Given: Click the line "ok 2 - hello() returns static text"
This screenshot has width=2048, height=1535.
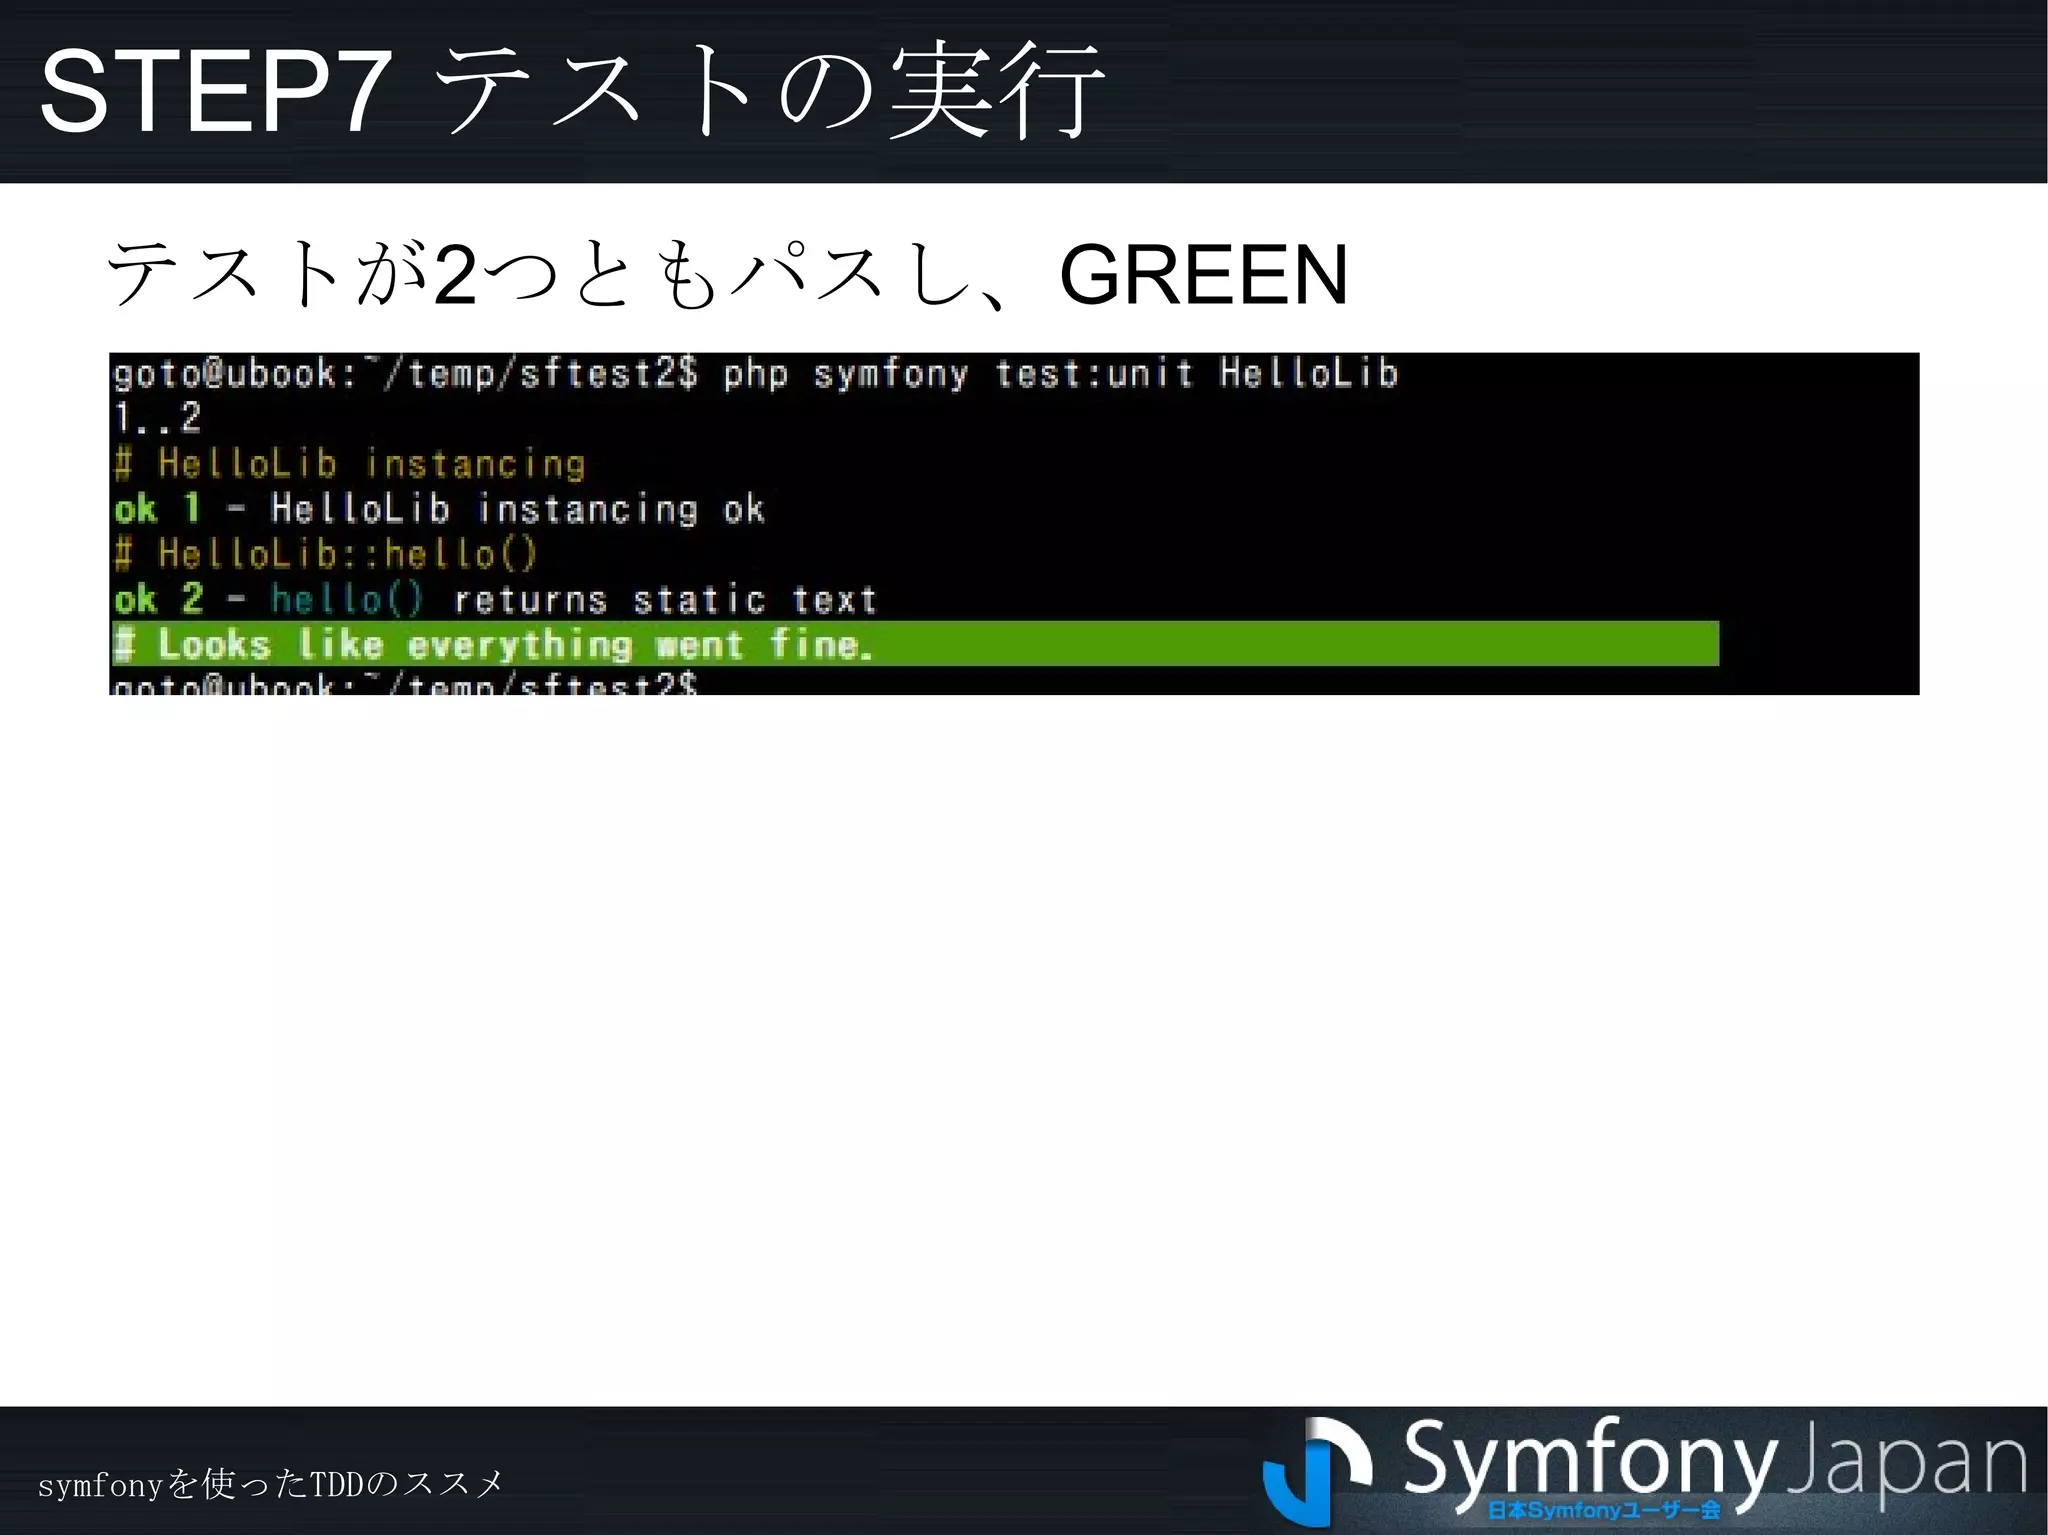Looking at the screenshot, I should click(x=495, y=599).
